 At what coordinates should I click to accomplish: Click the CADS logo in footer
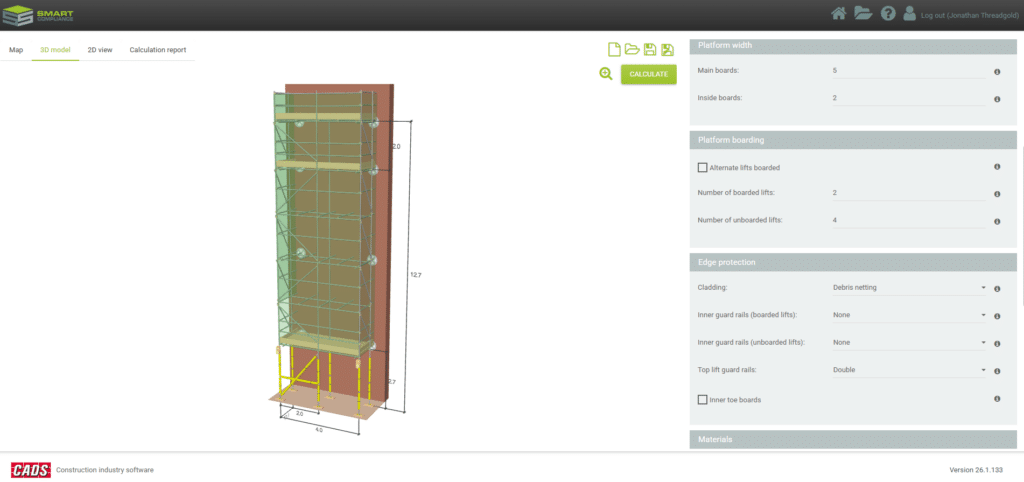pyautogui.click(x=30, y=470)
